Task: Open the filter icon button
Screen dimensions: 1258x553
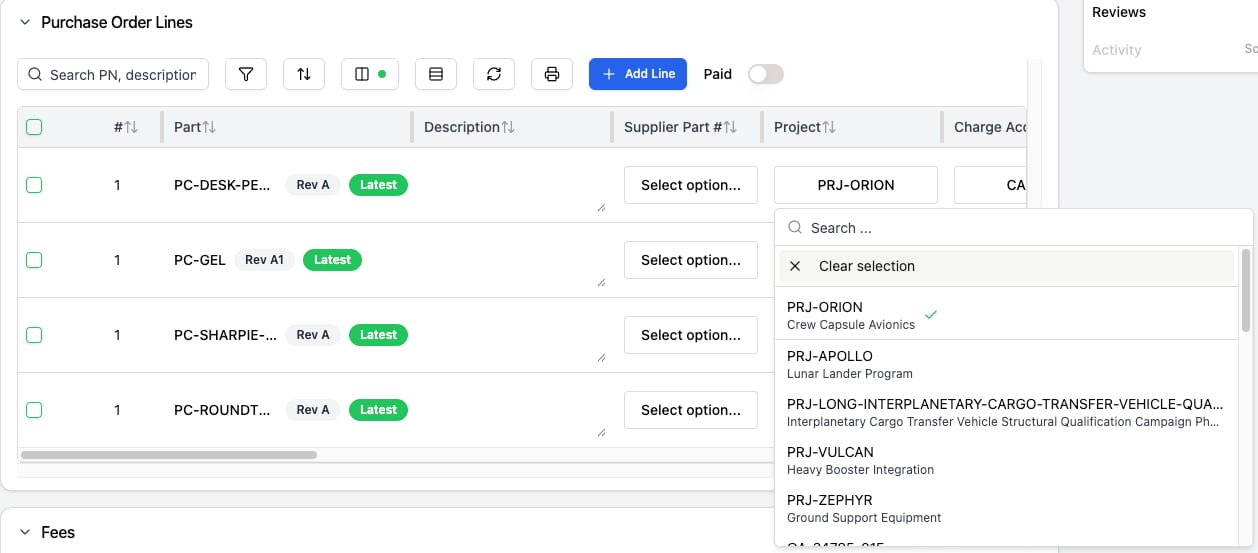Action: coord(246,74)
